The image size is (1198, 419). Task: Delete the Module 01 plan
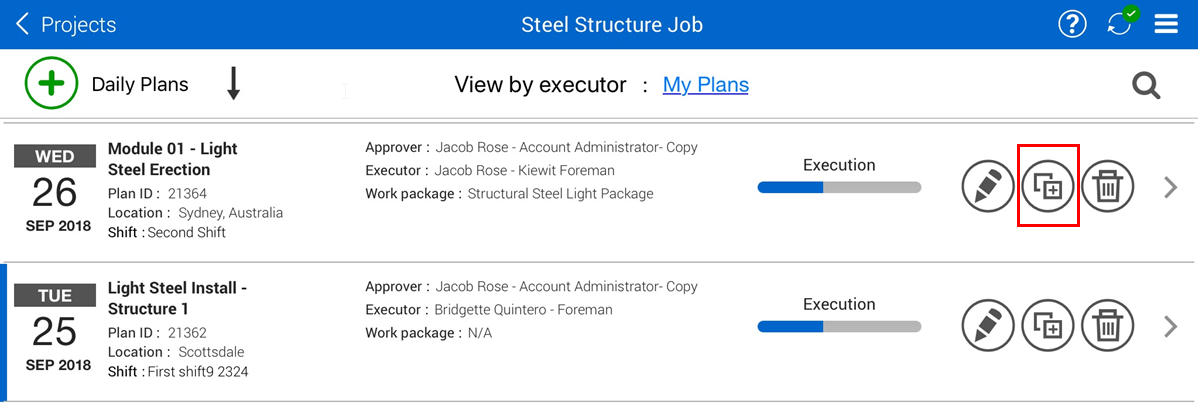pos(1108,186)
